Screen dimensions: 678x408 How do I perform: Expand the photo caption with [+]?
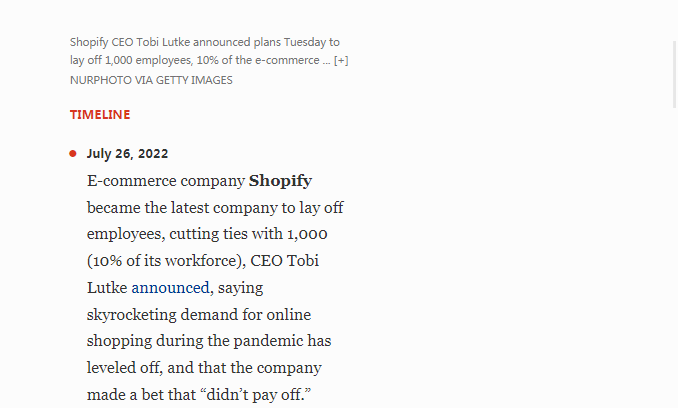[341, 60]
